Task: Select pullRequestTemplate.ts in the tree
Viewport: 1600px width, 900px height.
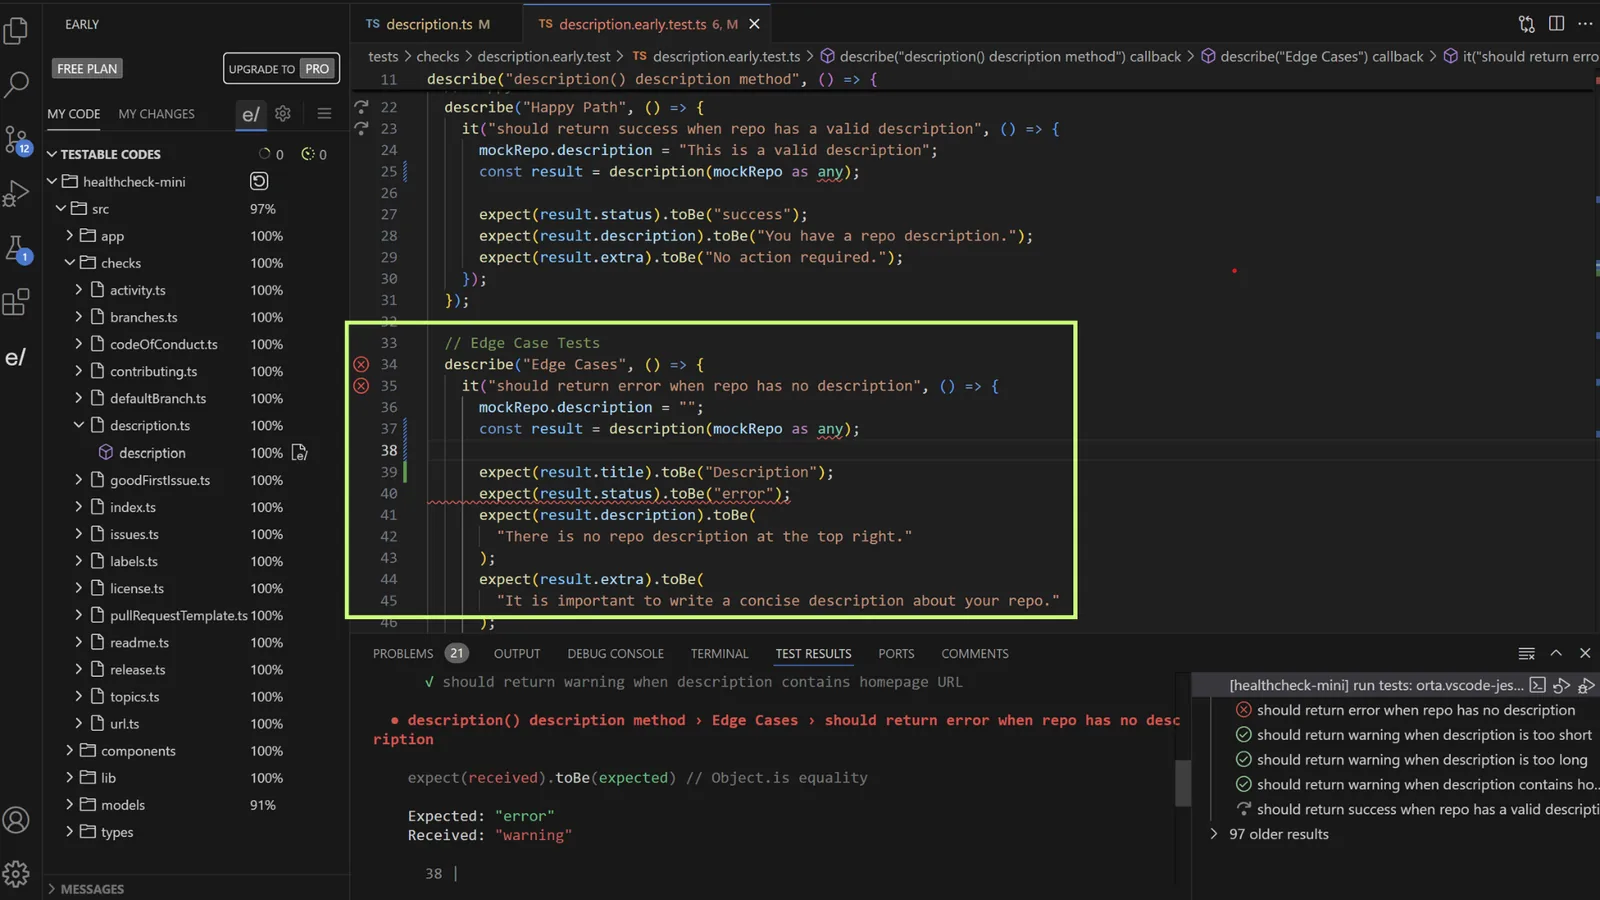Action: tap(179, 615)
